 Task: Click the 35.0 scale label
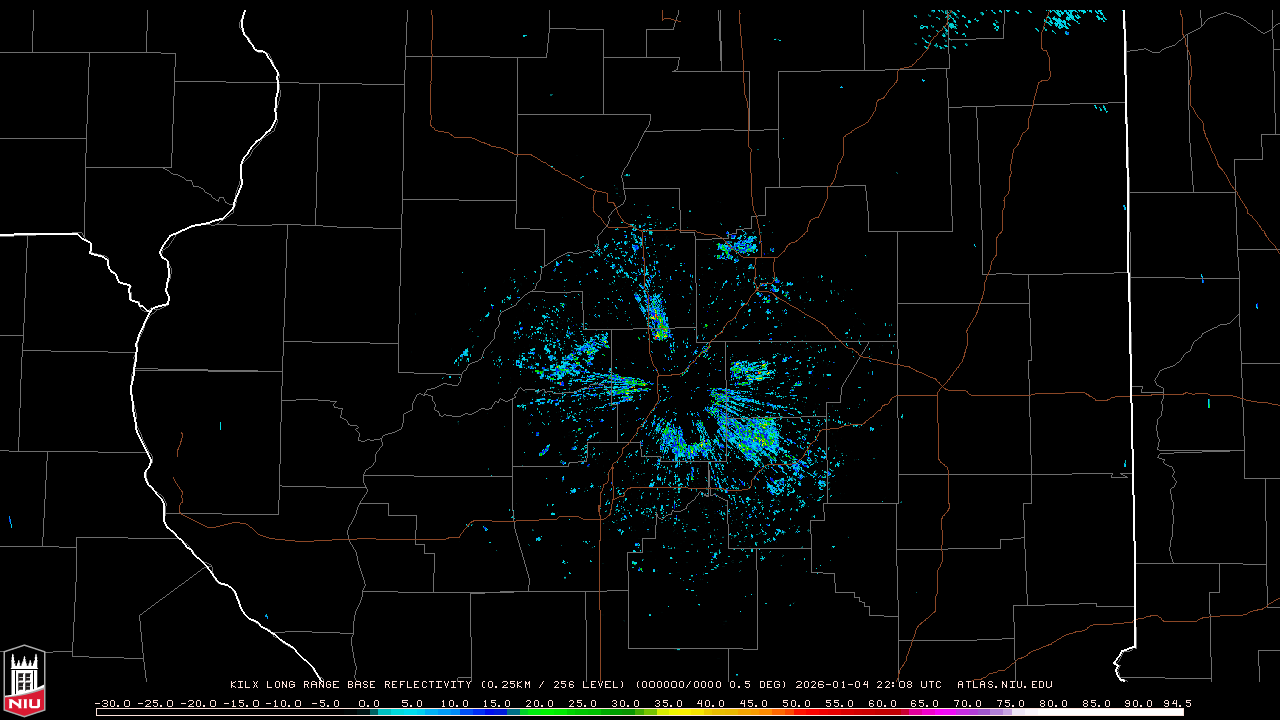coord(668,703)
